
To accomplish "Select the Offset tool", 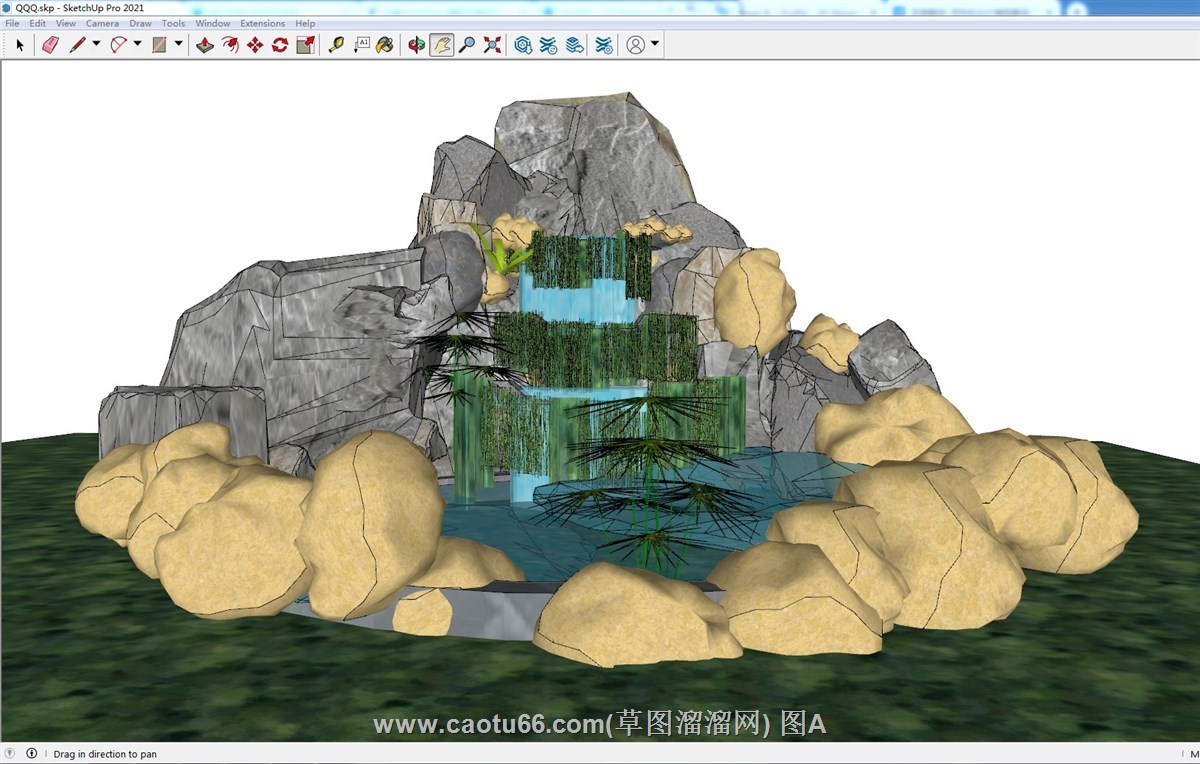I will [x=230, y=45].
